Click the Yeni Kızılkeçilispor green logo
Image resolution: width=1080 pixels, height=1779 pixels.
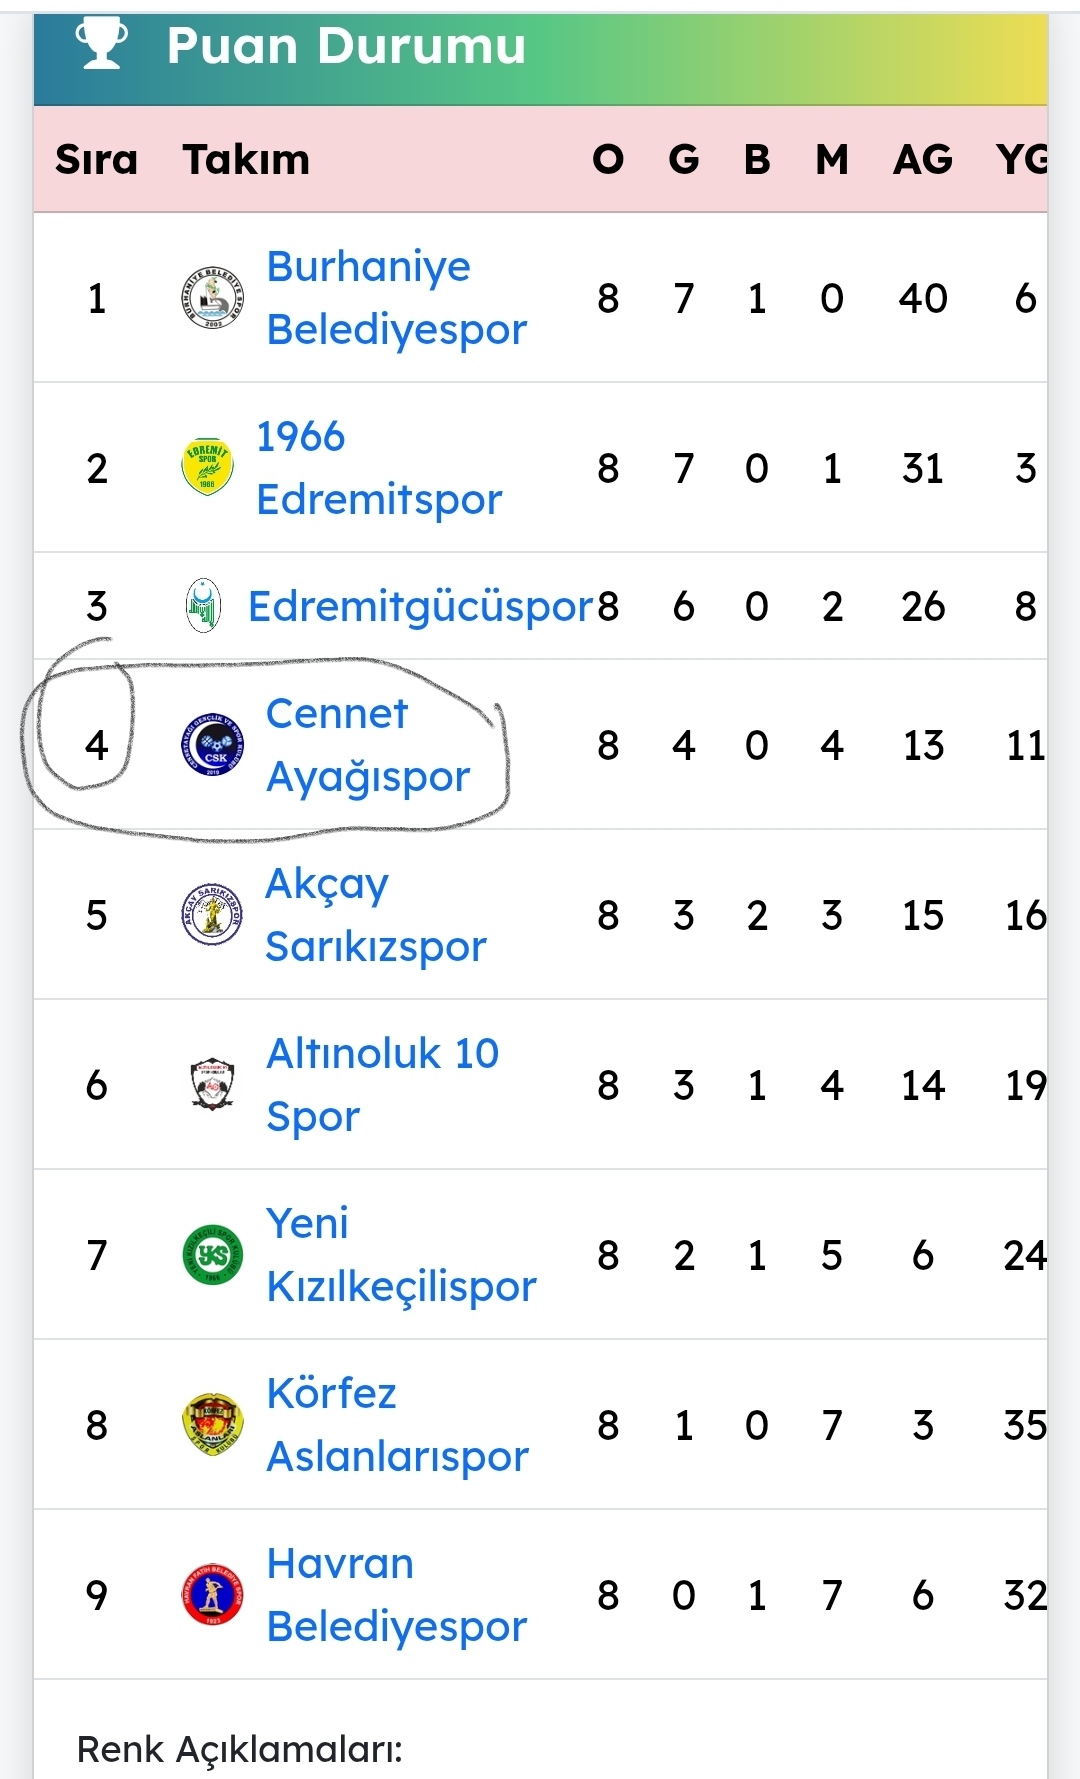[x=212, y=1255]
